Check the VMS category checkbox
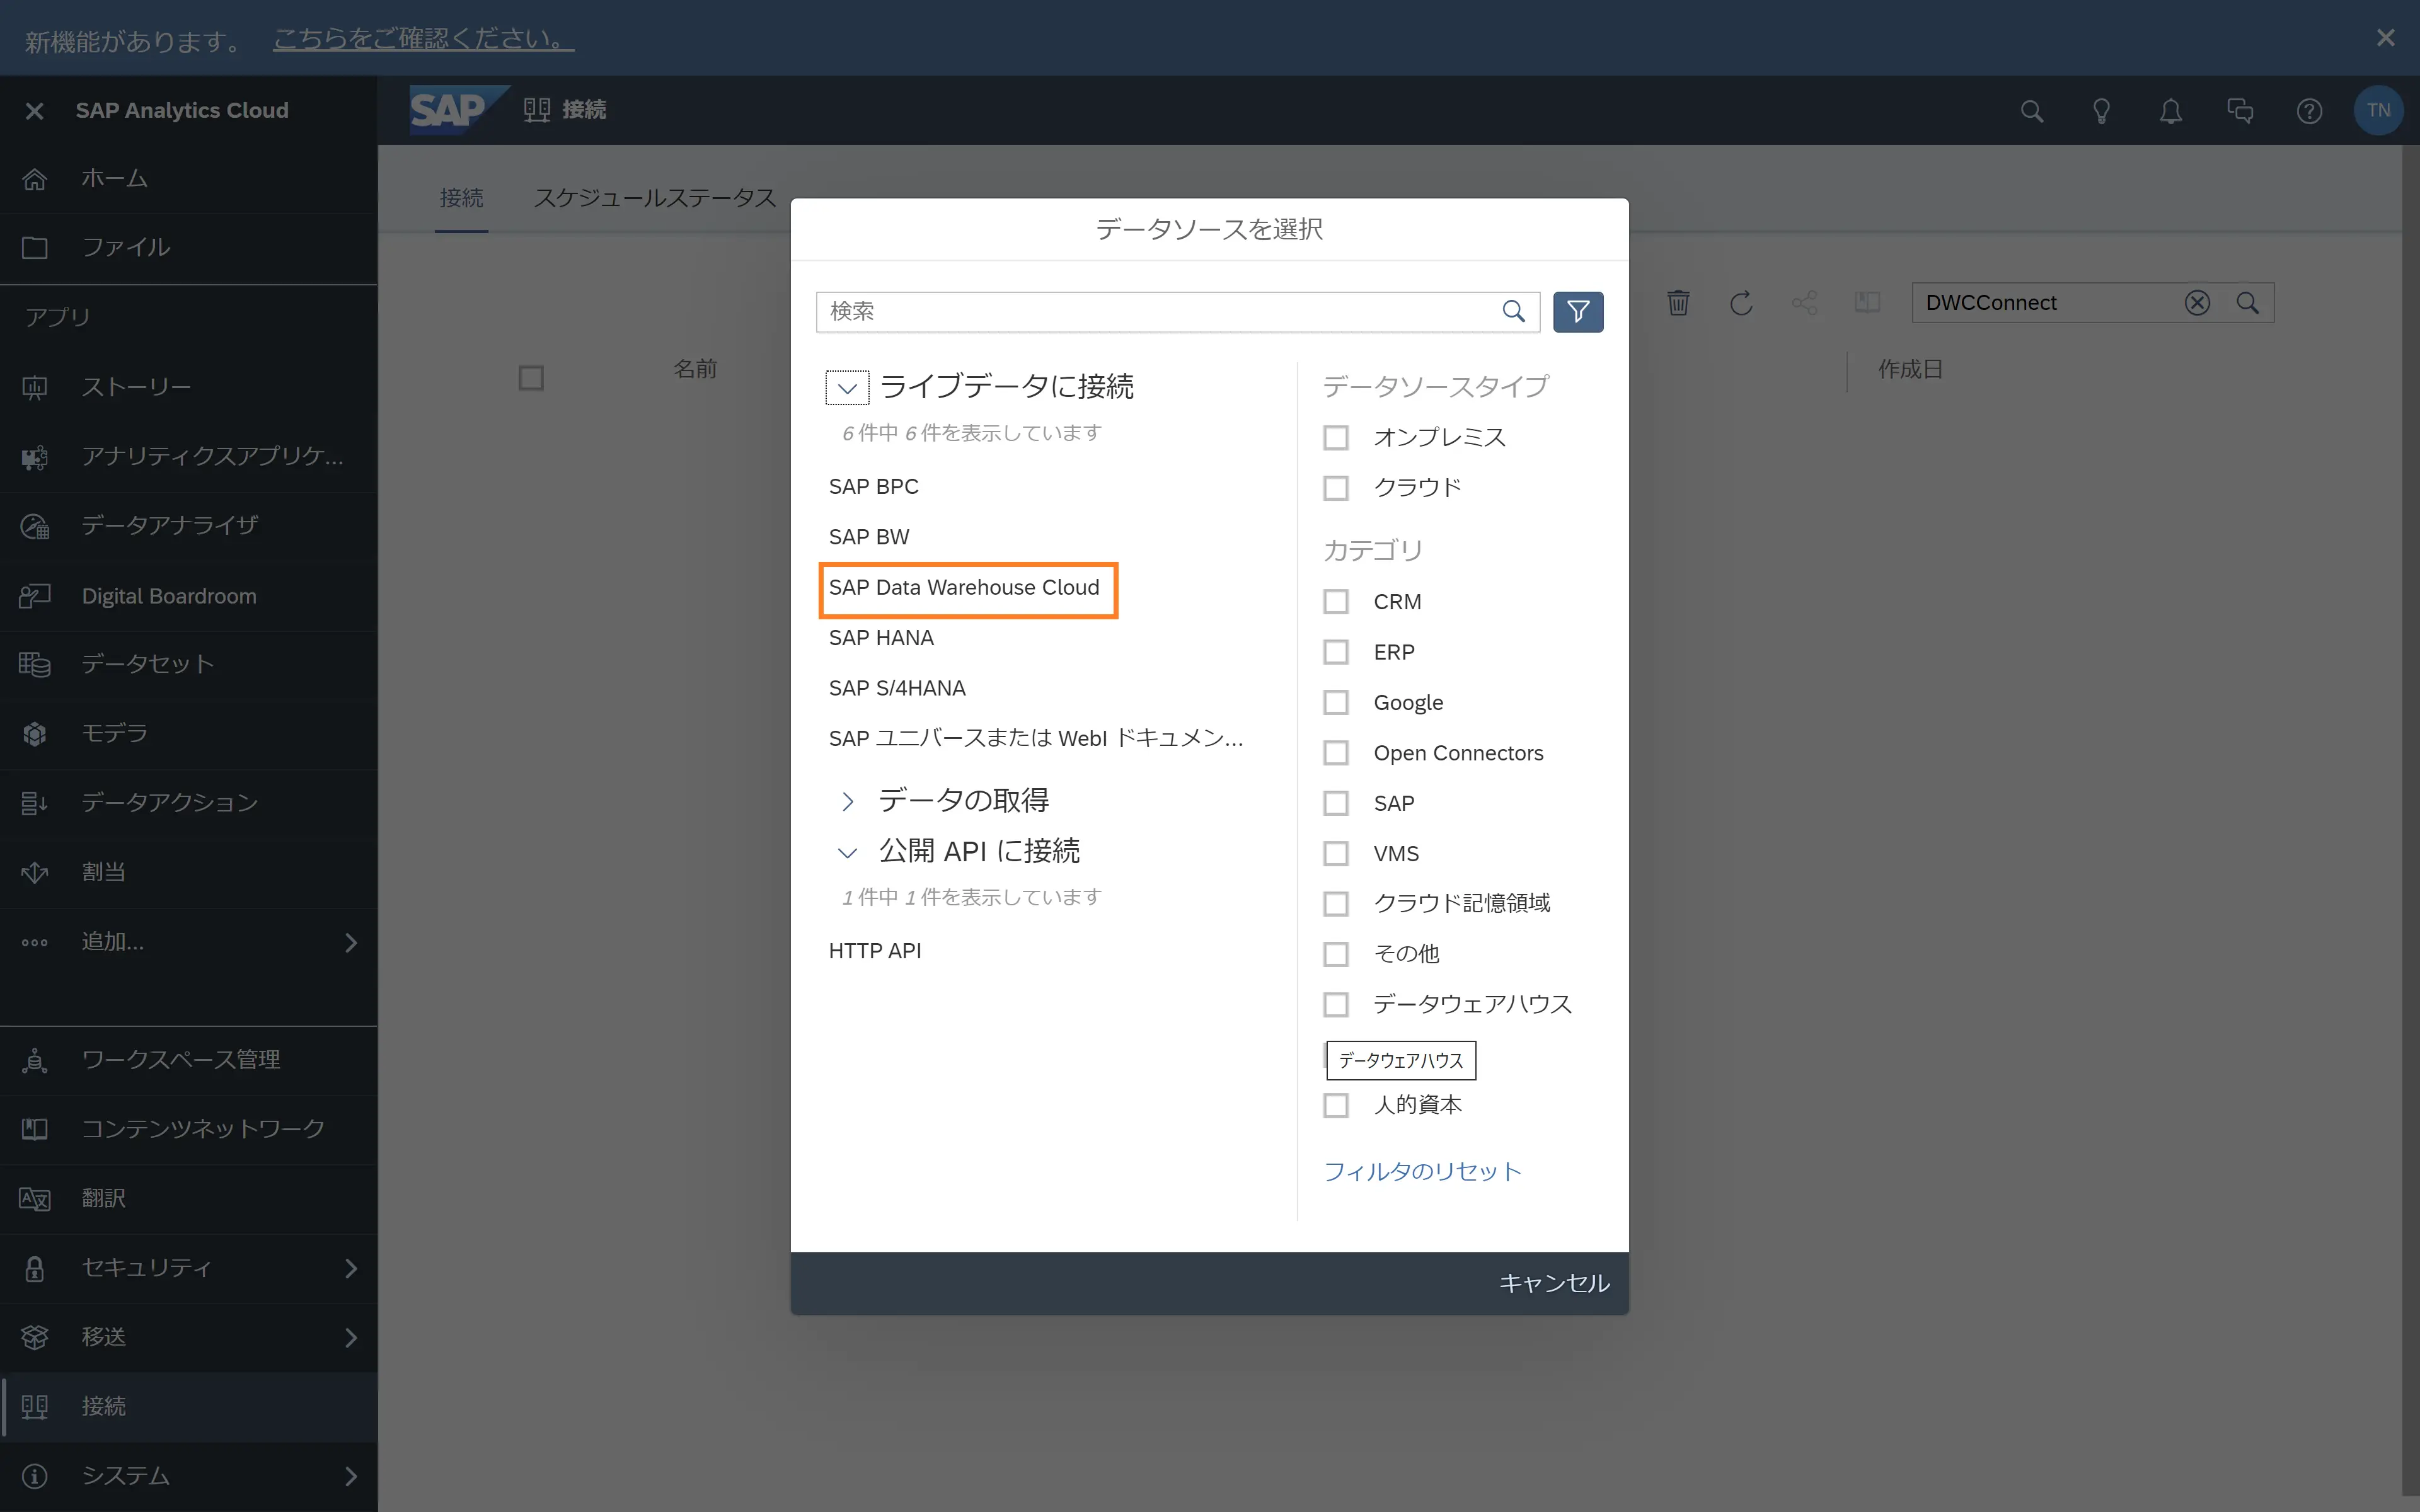This screenshot has height=1512, width=2420. pyautogui.click(x=1335, y=854)
